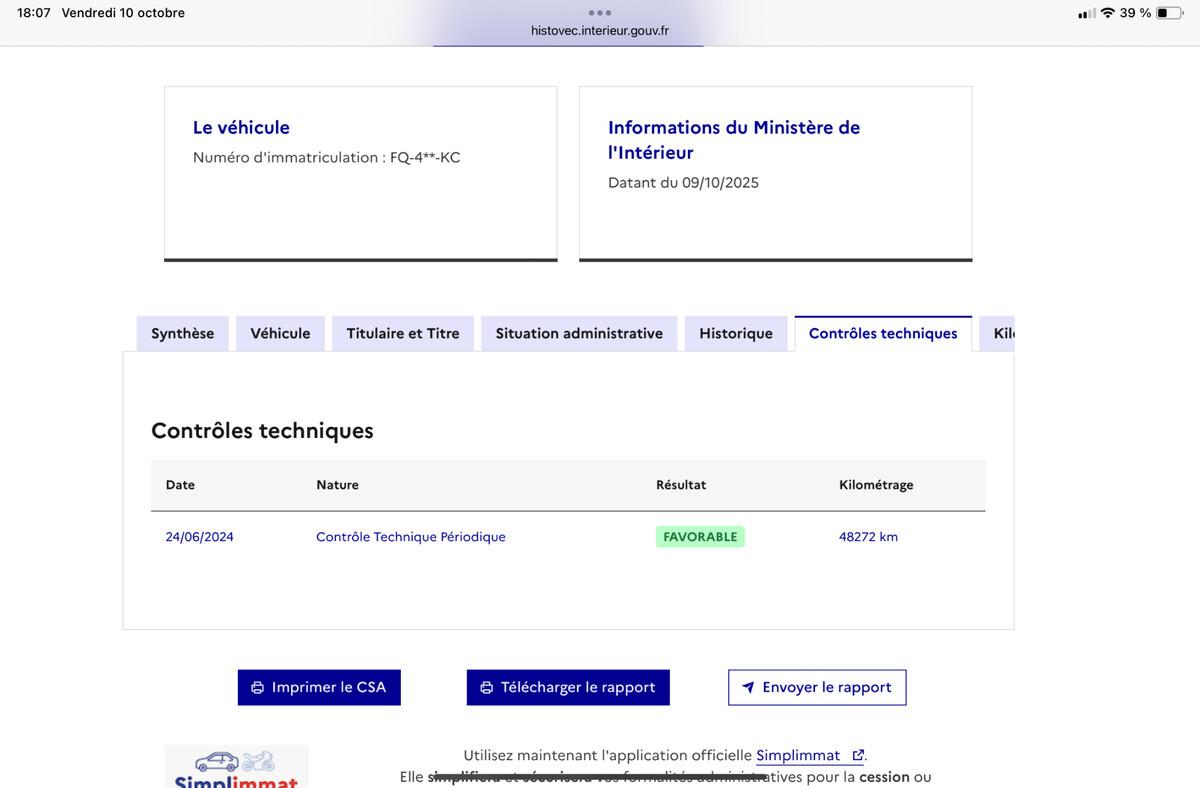The width and height of the screenshot is (1200, 788).
Task: Open the Synthèse tab
Action: (x=182, y=334)
